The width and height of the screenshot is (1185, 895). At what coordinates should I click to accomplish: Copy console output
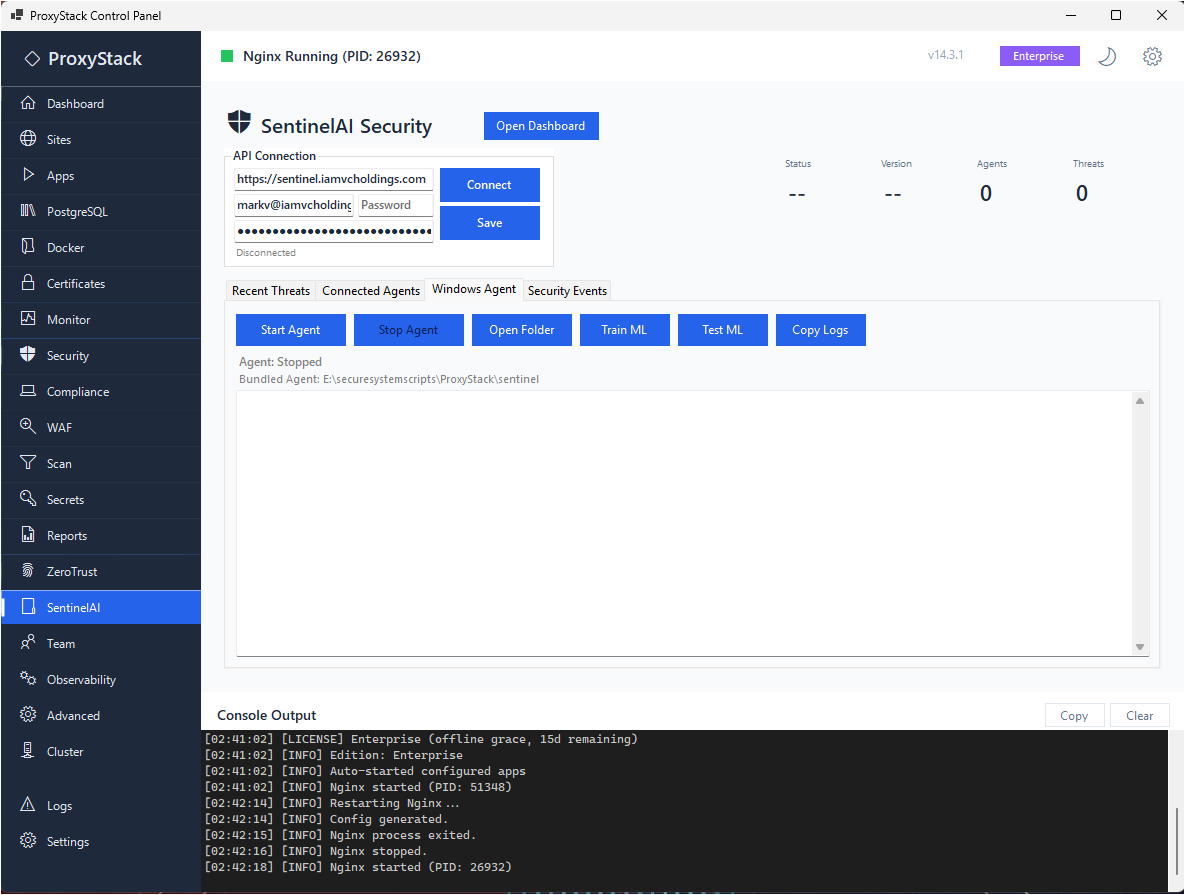pyautogui.click(x=1074, y=715)
